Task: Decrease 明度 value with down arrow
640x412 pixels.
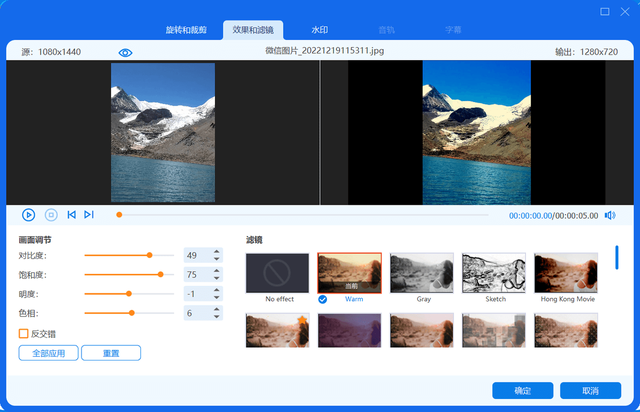Action: click(217, 297)
